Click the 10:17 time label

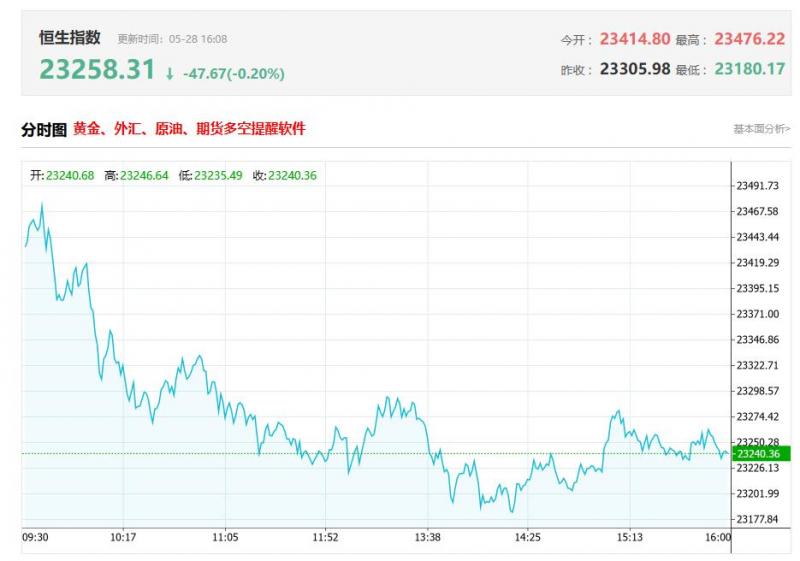coord(123,537)
